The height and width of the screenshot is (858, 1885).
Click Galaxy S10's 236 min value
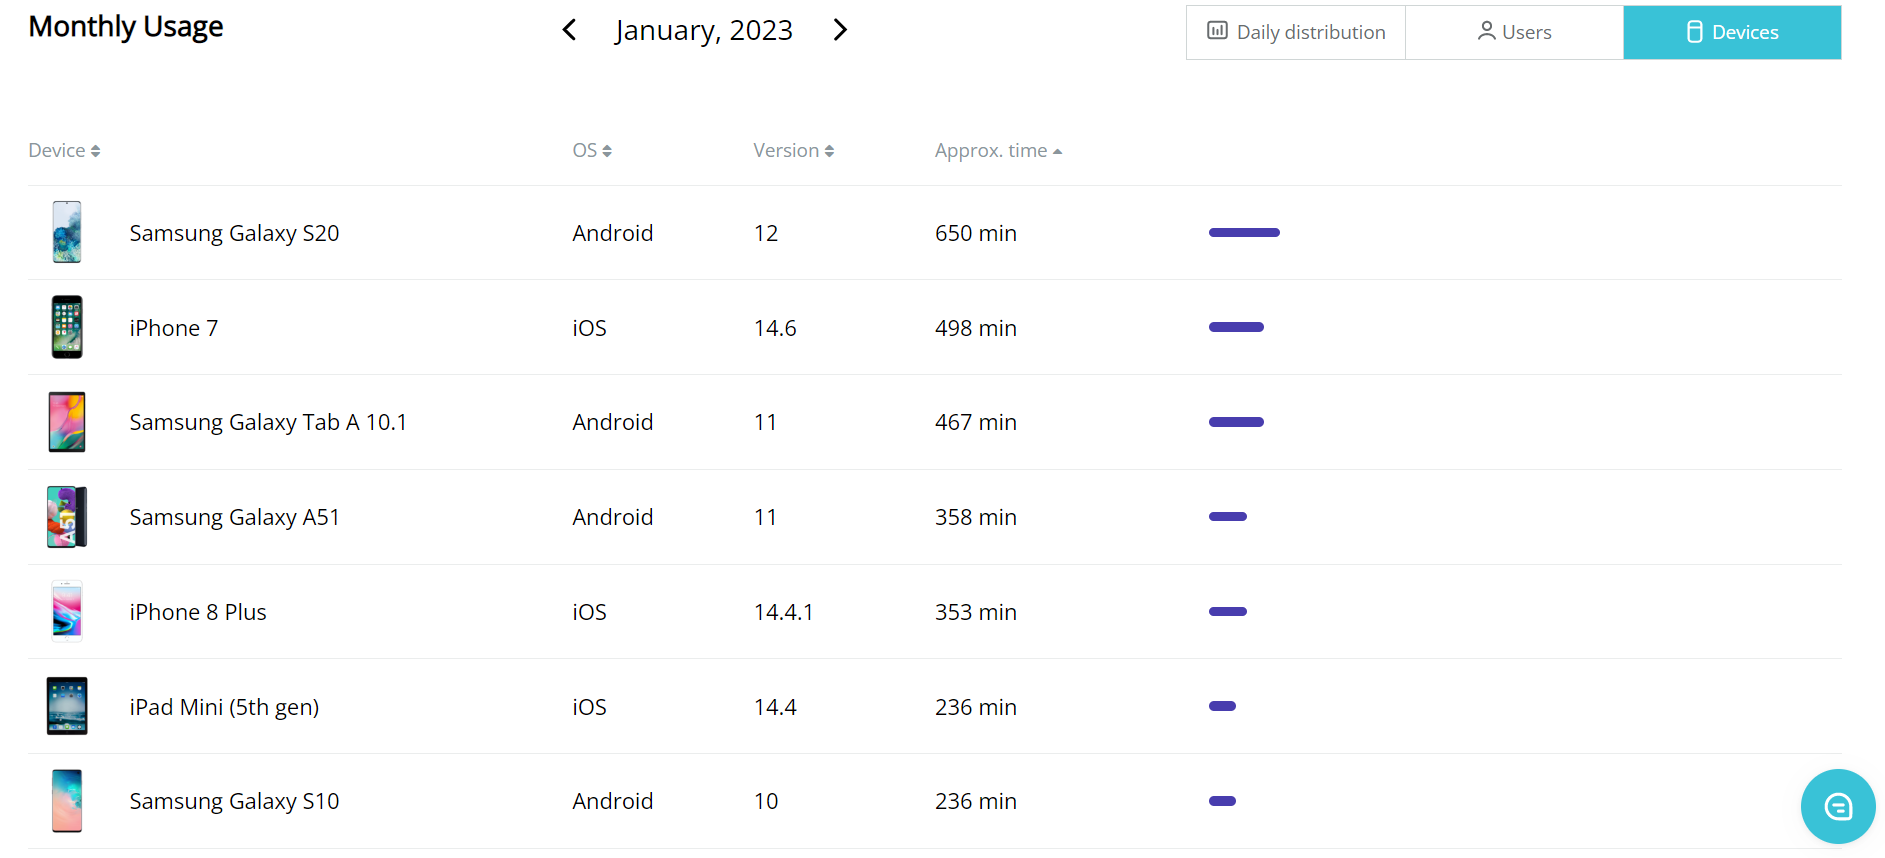pos(976,801)
